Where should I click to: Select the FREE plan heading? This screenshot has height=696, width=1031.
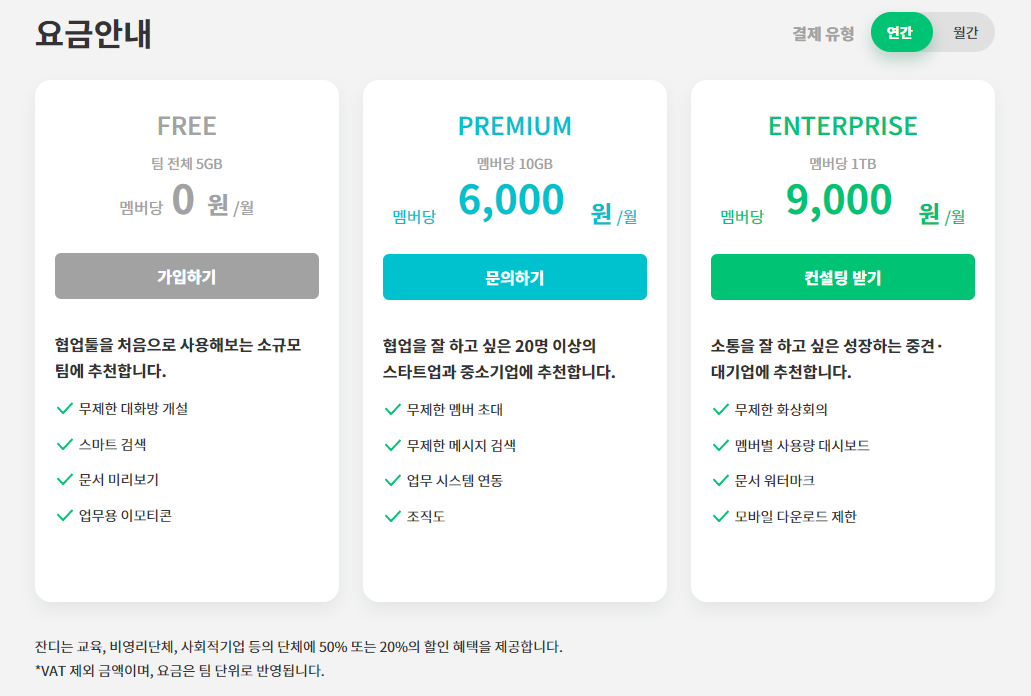point(187,126)
